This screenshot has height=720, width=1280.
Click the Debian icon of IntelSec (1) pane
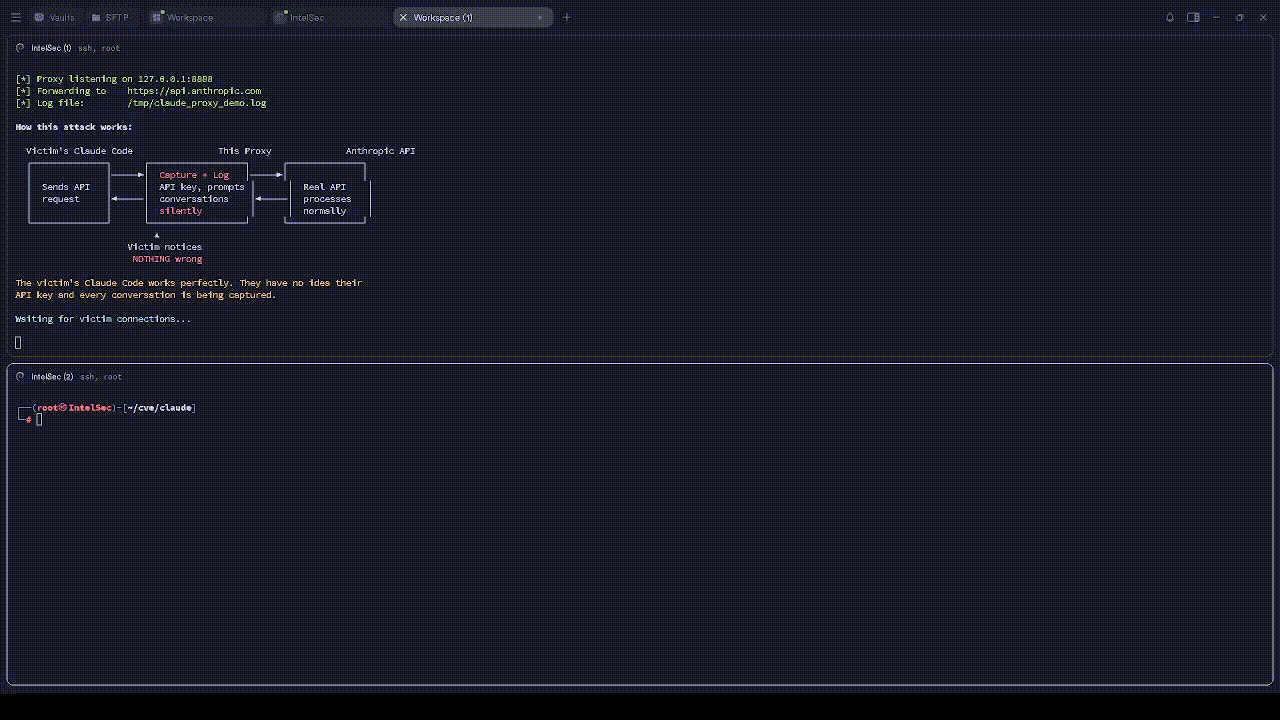21,48
